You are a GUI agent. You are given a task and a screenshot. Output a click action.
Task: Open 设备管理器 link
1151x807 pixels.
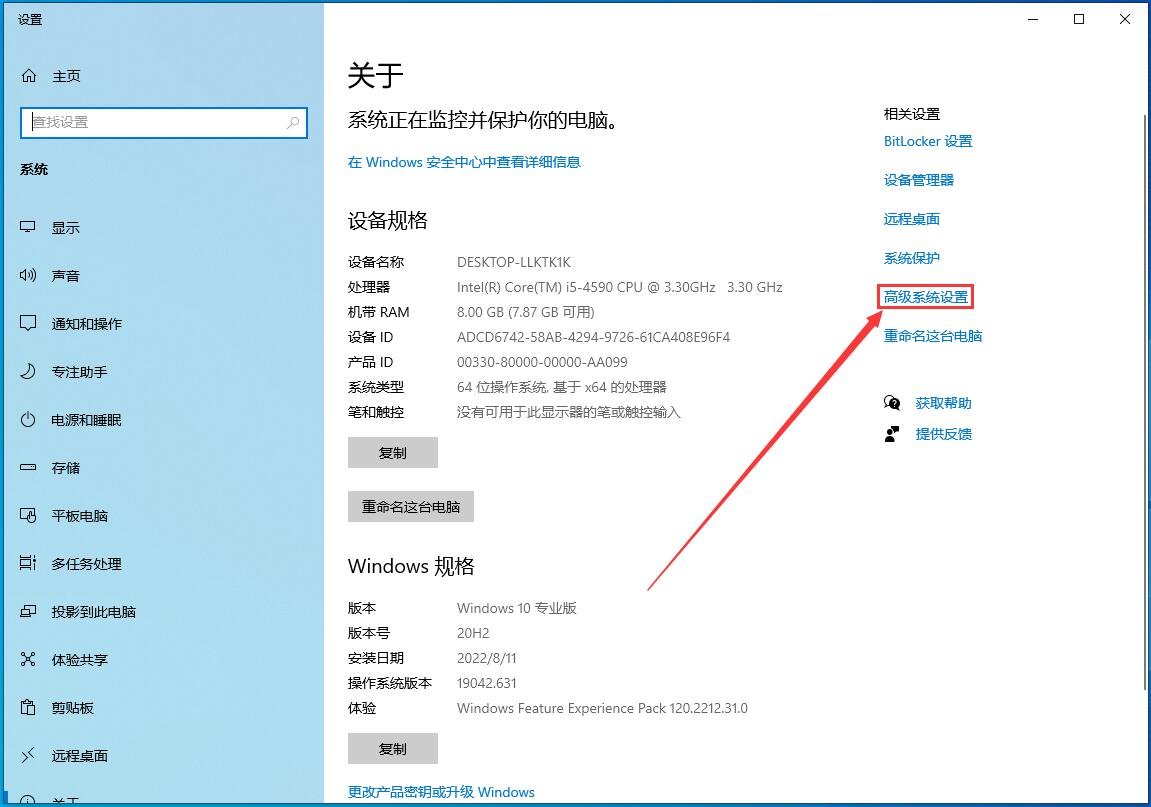pos(918,180)
